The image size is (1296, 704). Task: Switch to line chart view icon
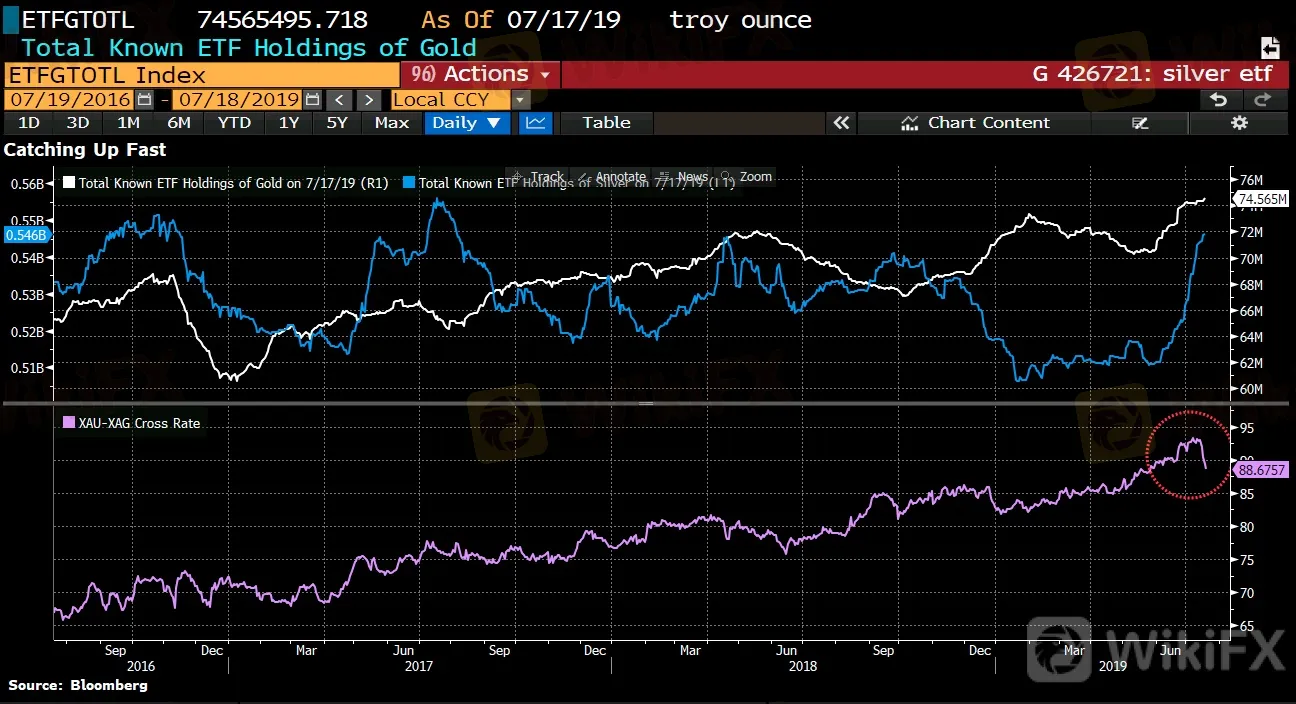535,123
